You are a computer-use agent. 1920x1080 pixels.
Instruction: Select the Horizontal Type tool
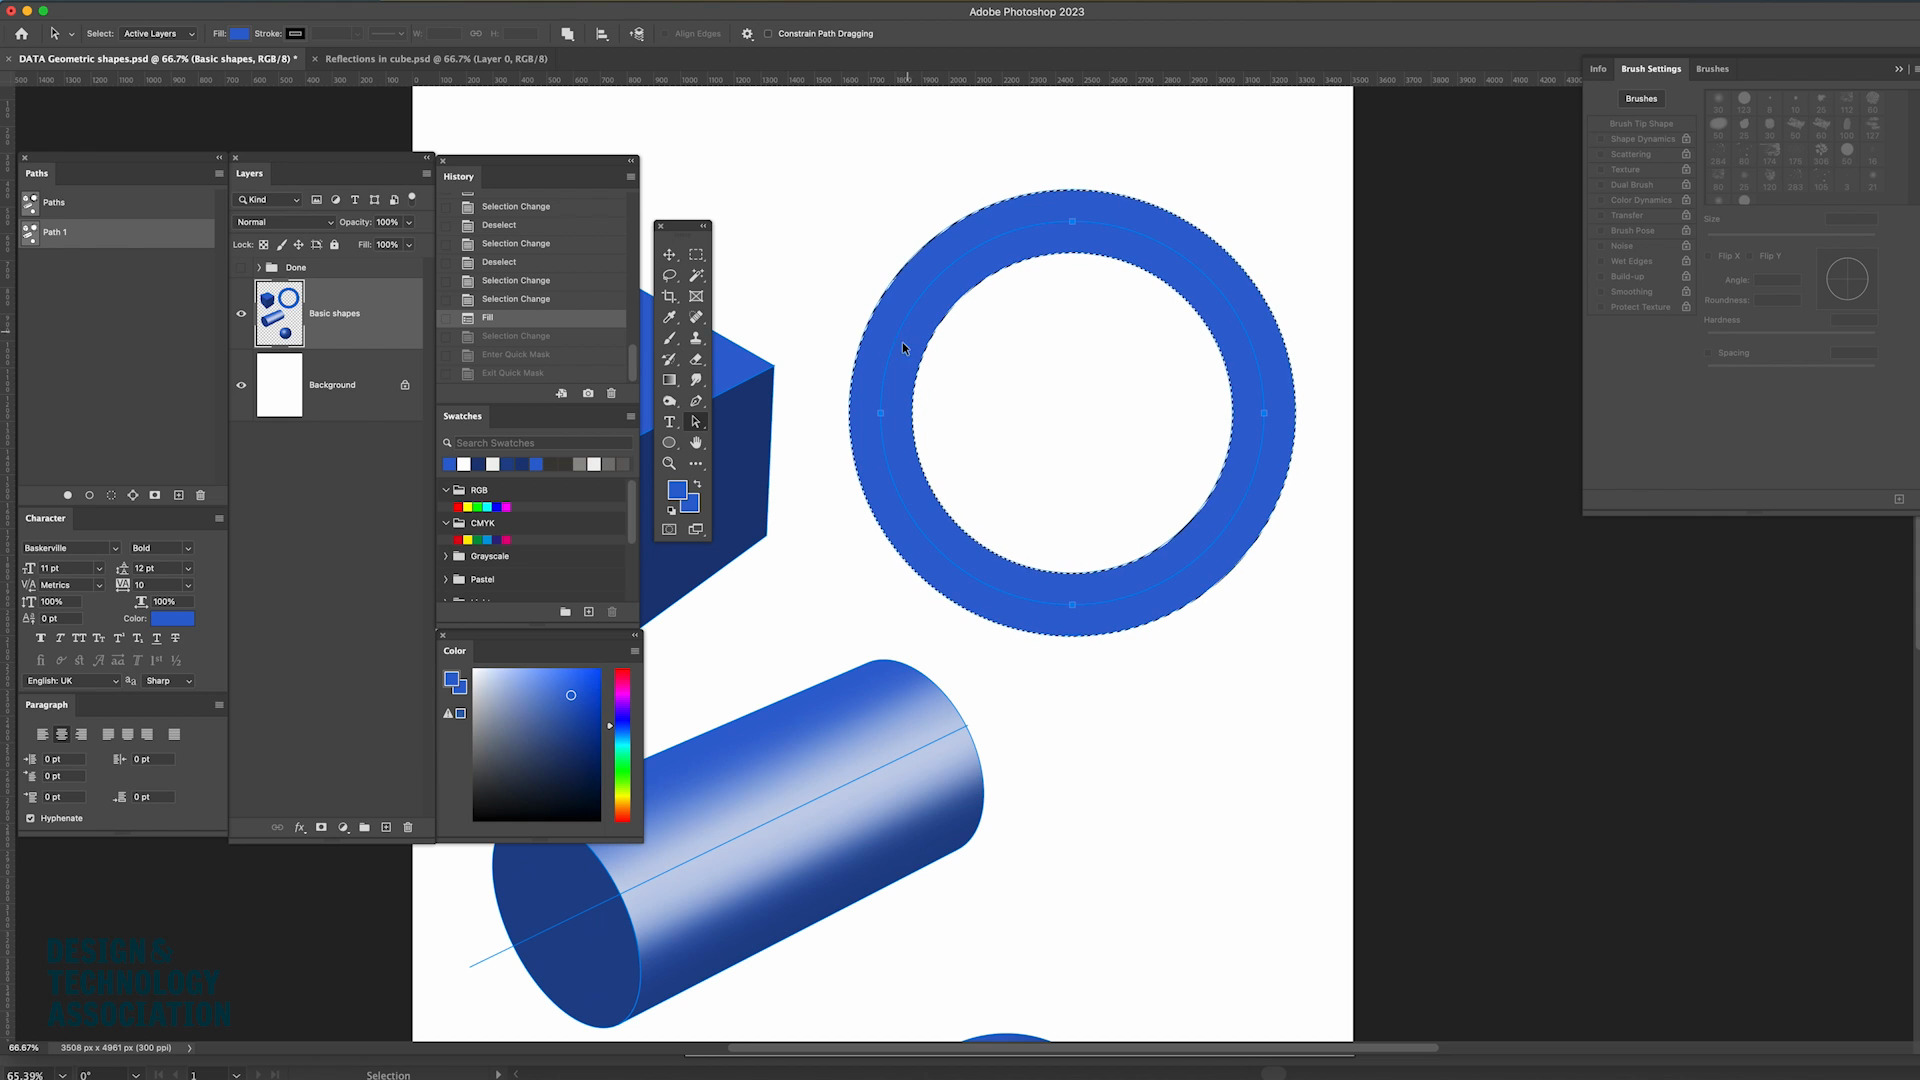tap(669, 422)
